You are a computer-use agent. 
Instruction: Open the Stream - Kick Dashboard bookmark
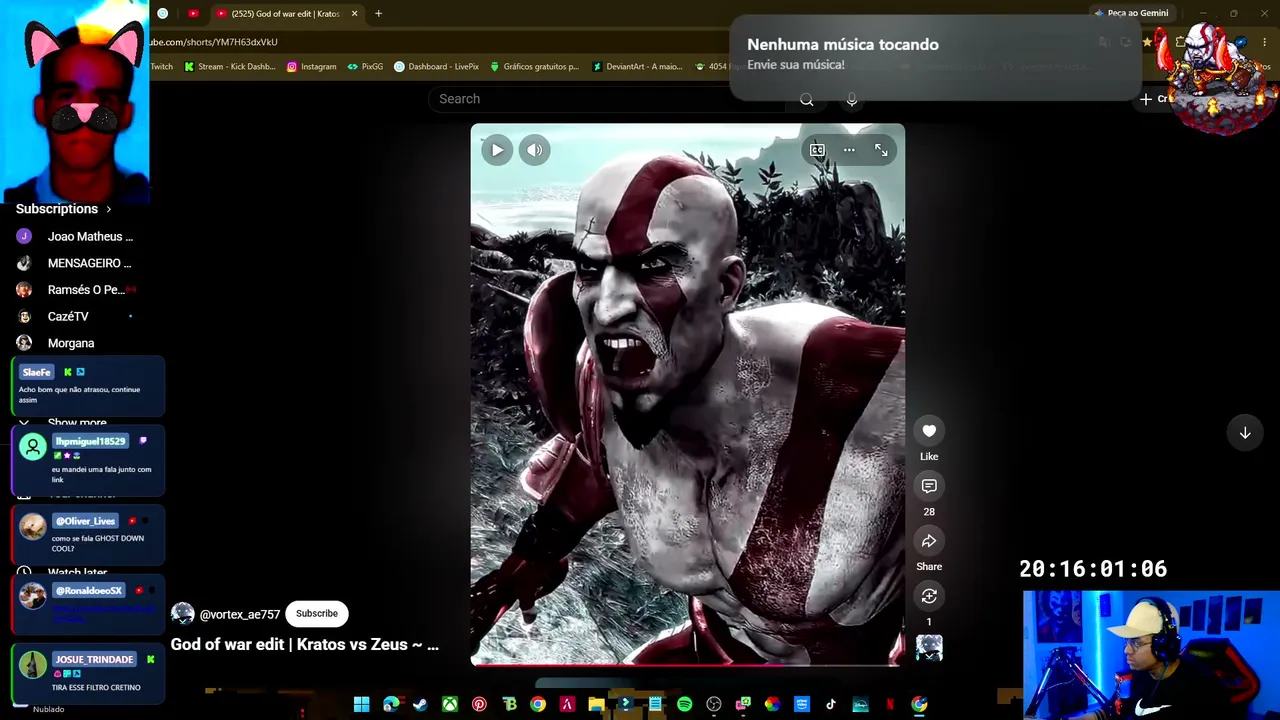[x=229, y=67]
